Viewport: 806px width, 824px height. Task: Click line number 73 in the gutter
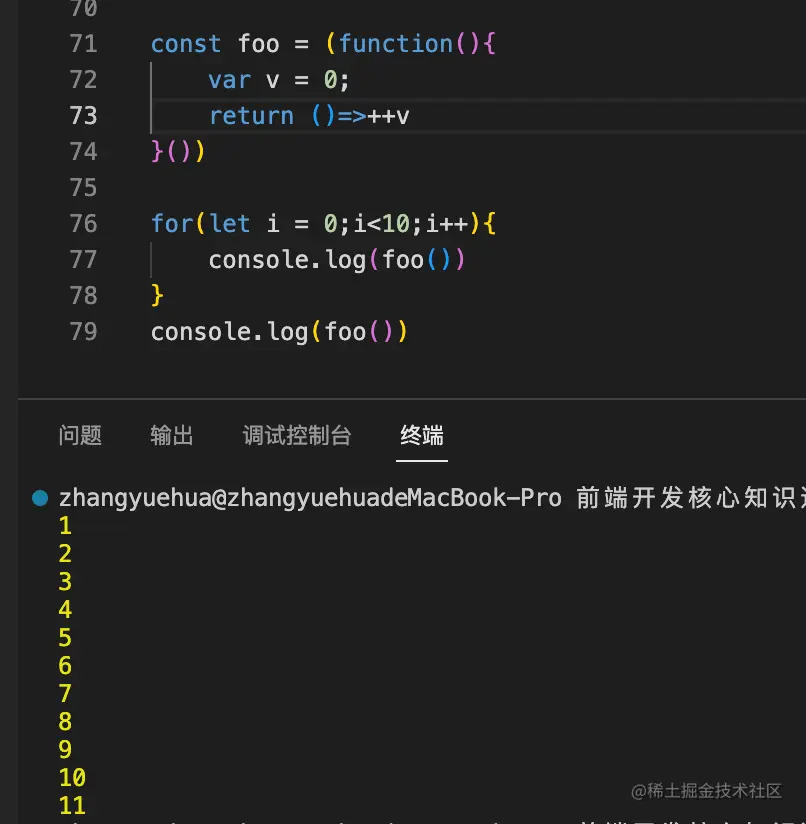point(84,116)
